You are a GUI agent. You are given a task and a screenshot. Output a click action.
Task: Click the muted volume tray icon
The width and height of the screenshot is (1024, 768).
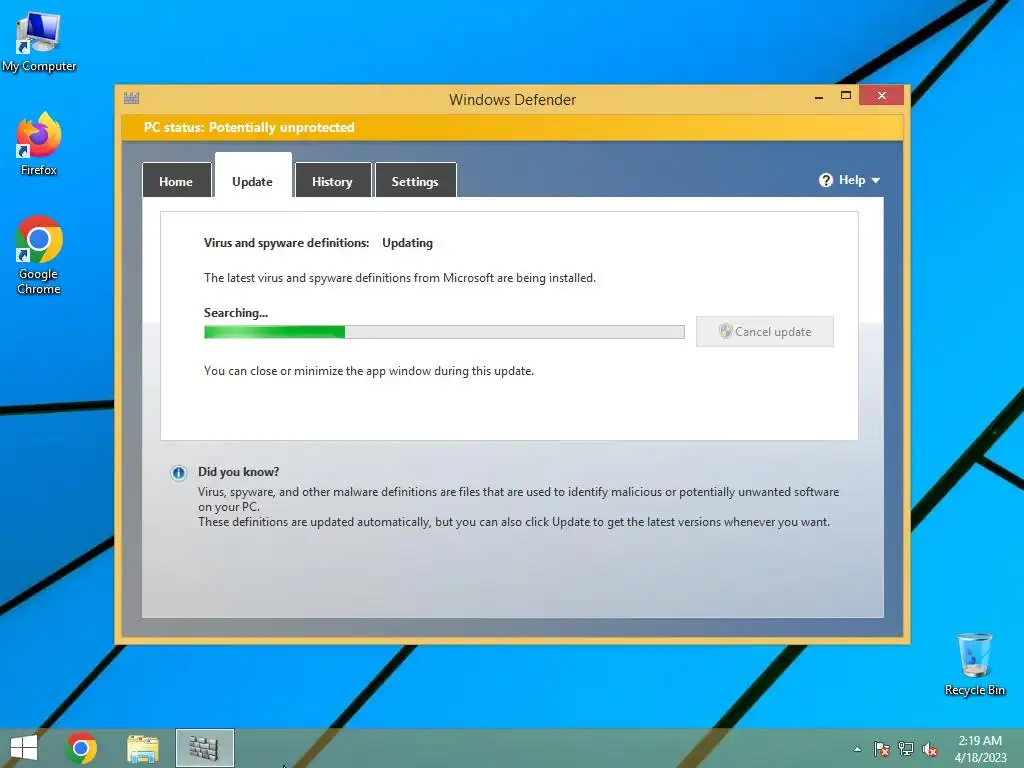click(x=930, y=749)
